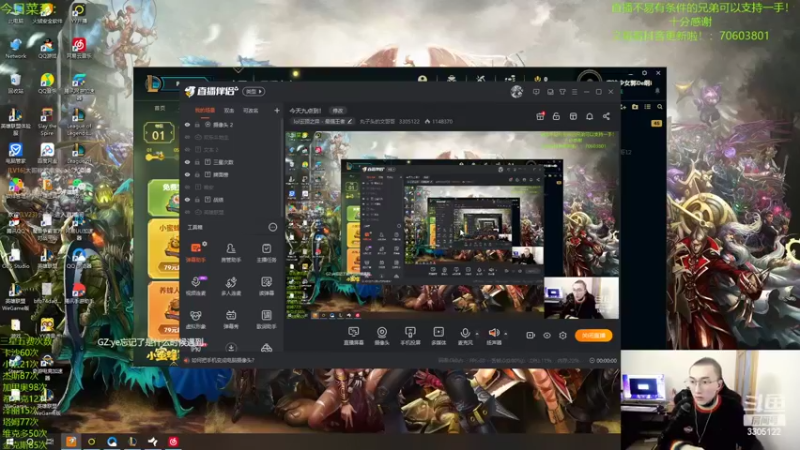Click the lol云顶之弈 category label
This screenshot has width=800, height=450.
click(320, 121)
